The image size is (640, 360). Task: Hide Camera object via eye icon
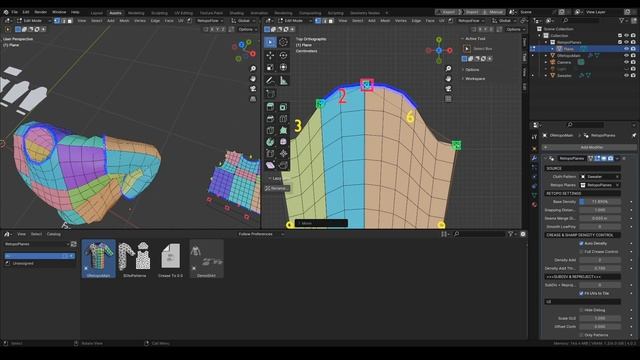(627, 62)
